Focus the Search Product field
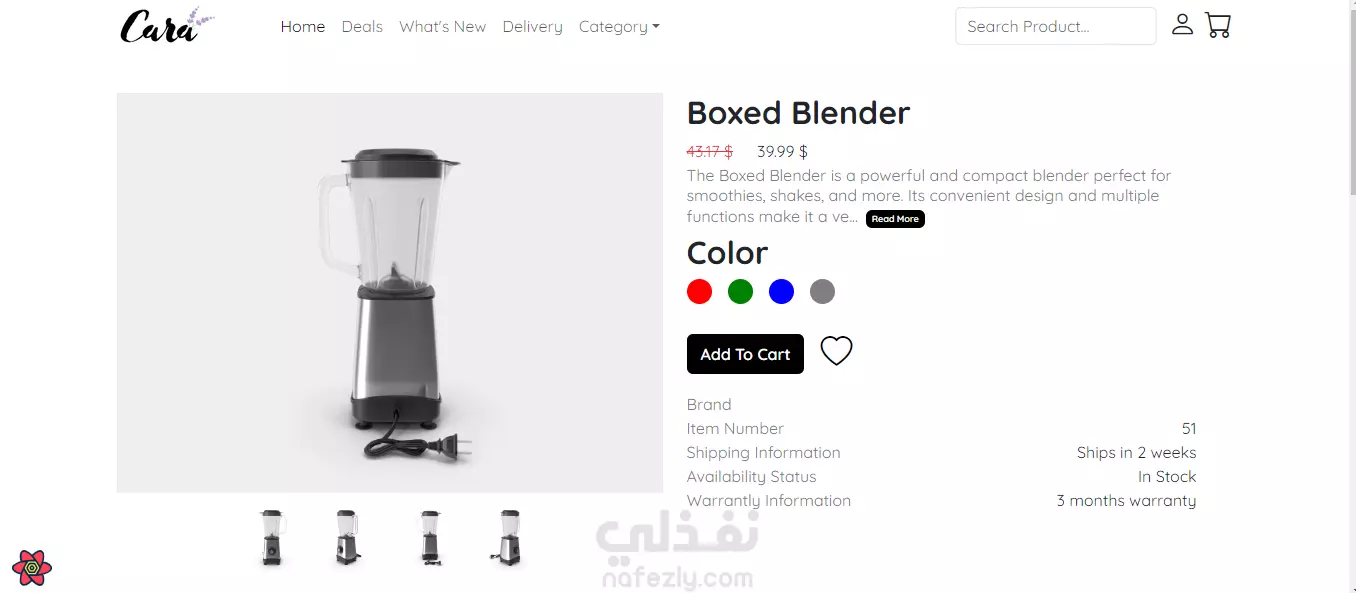Viewport: 1356px width, 593px height. coord(1055,26)
